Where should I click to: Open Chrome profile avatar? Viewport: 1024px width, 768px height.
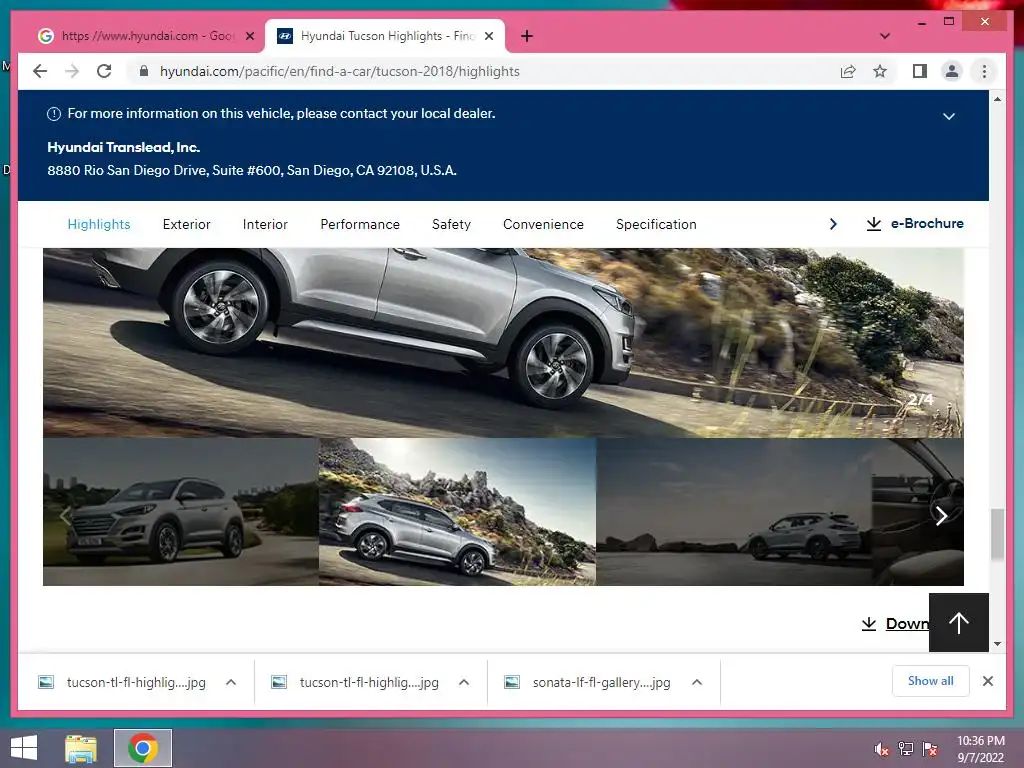click(x=952, y=71)
